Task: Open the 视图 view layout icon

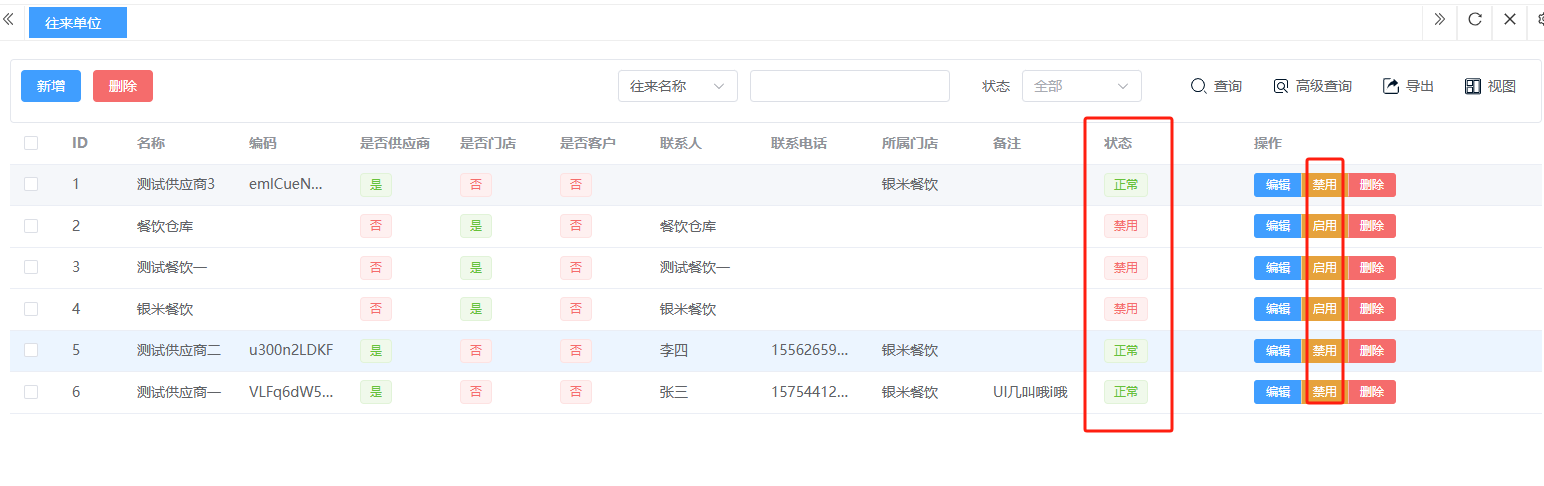Action: [x=1472, y=86]
